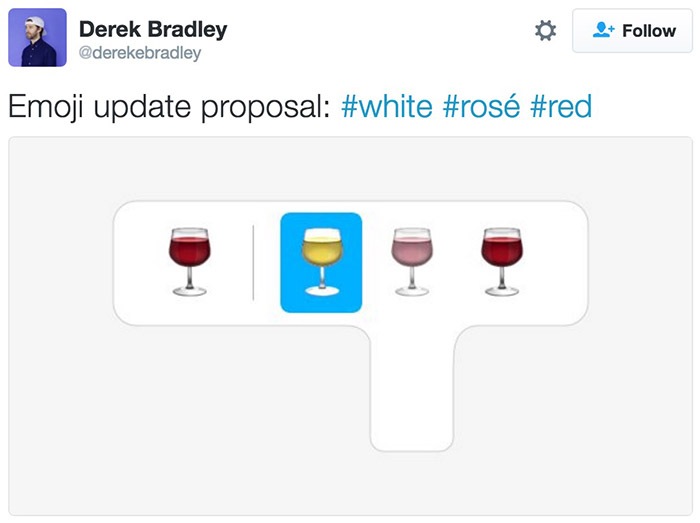Click the vertical divider in emoji picker
This screenshot has width=700, height=523.
click(x=253, y=262)
